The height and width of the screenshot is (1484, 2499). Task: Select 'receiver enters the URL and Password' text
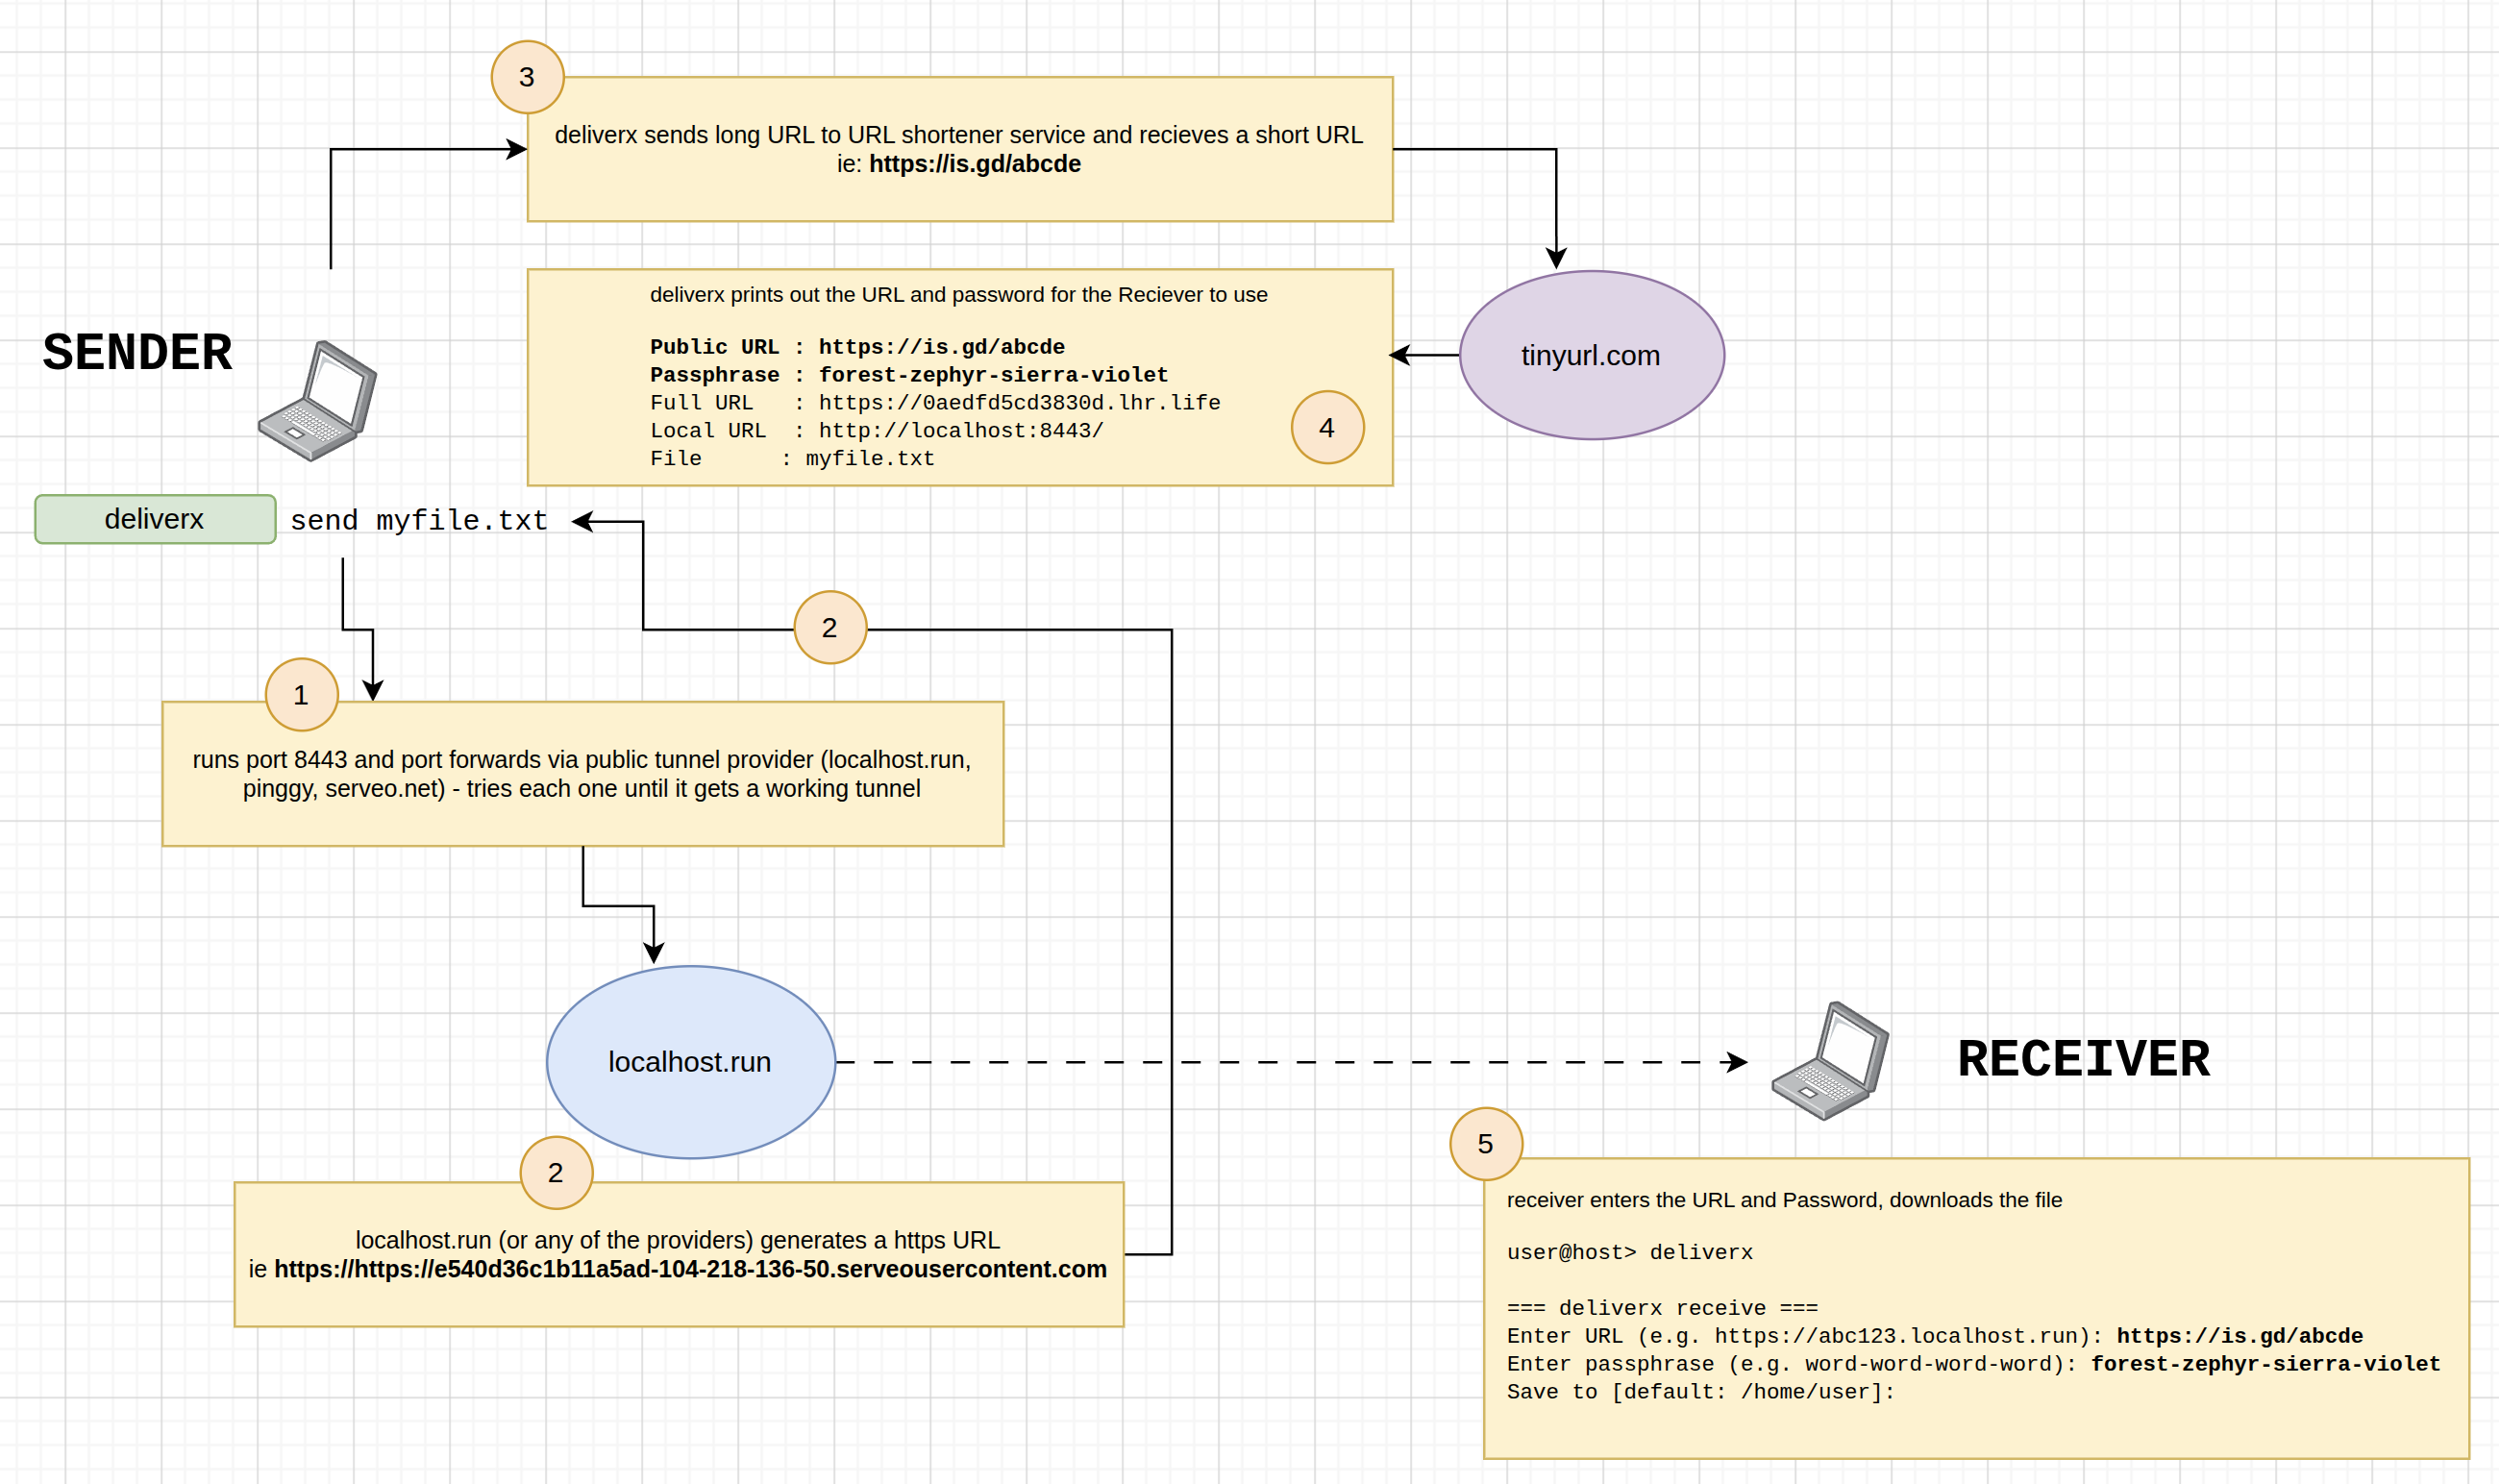[x=1784, y=1200]
